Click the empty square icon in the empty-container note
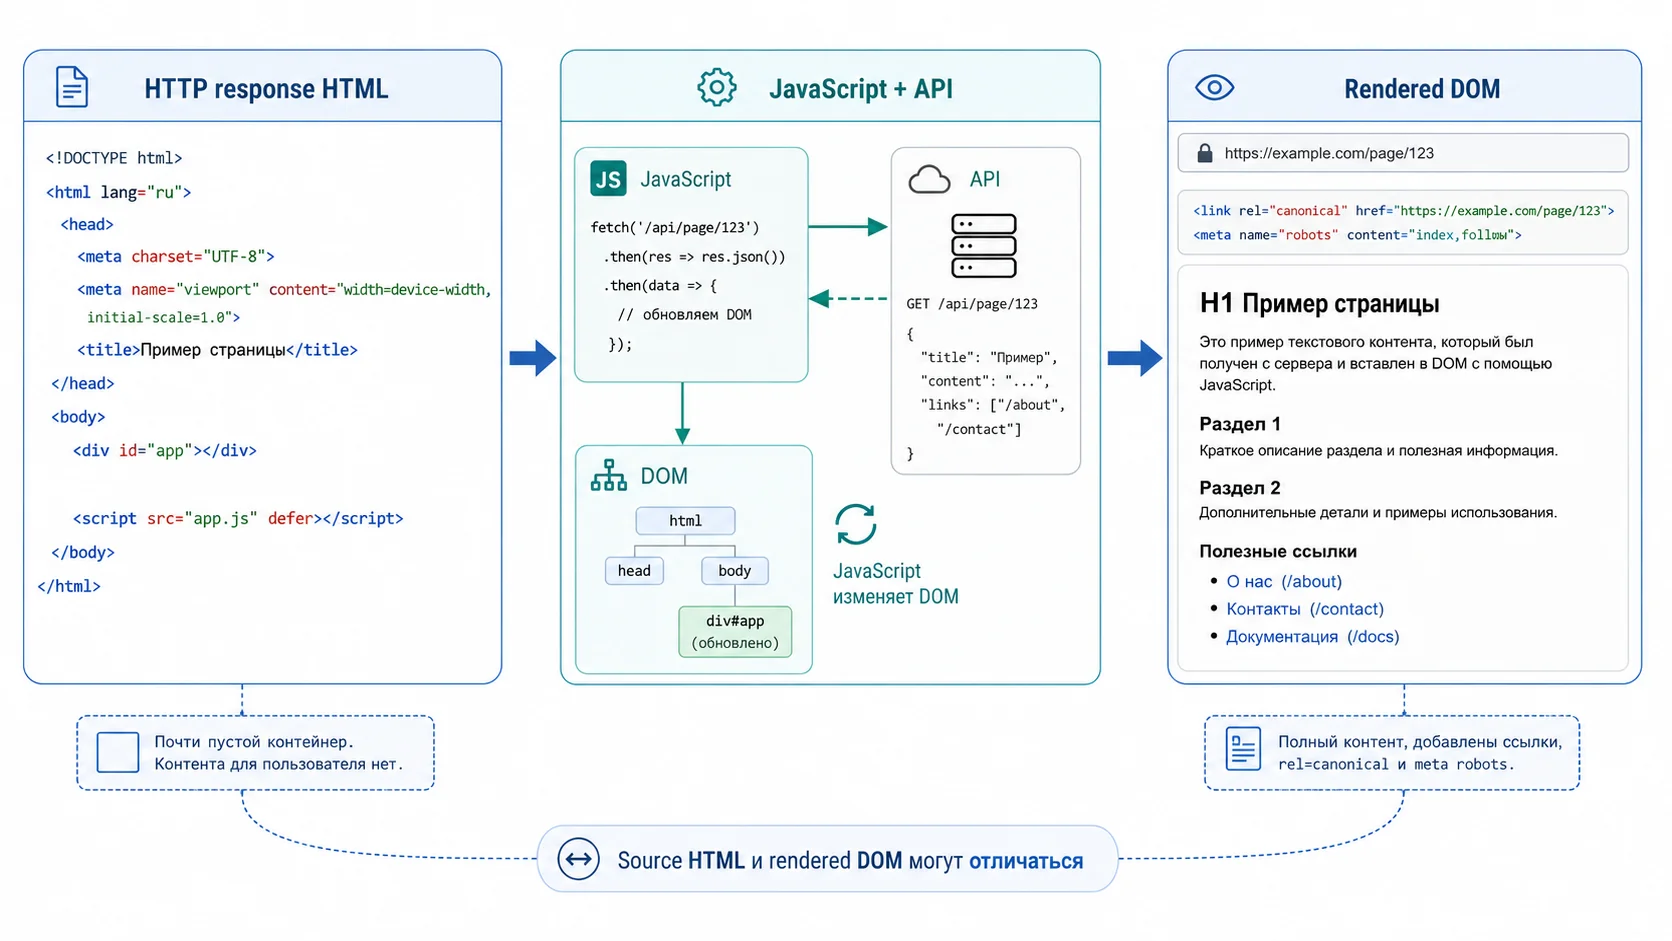The width and height of the screenshot is (1672, 941). 118,753
